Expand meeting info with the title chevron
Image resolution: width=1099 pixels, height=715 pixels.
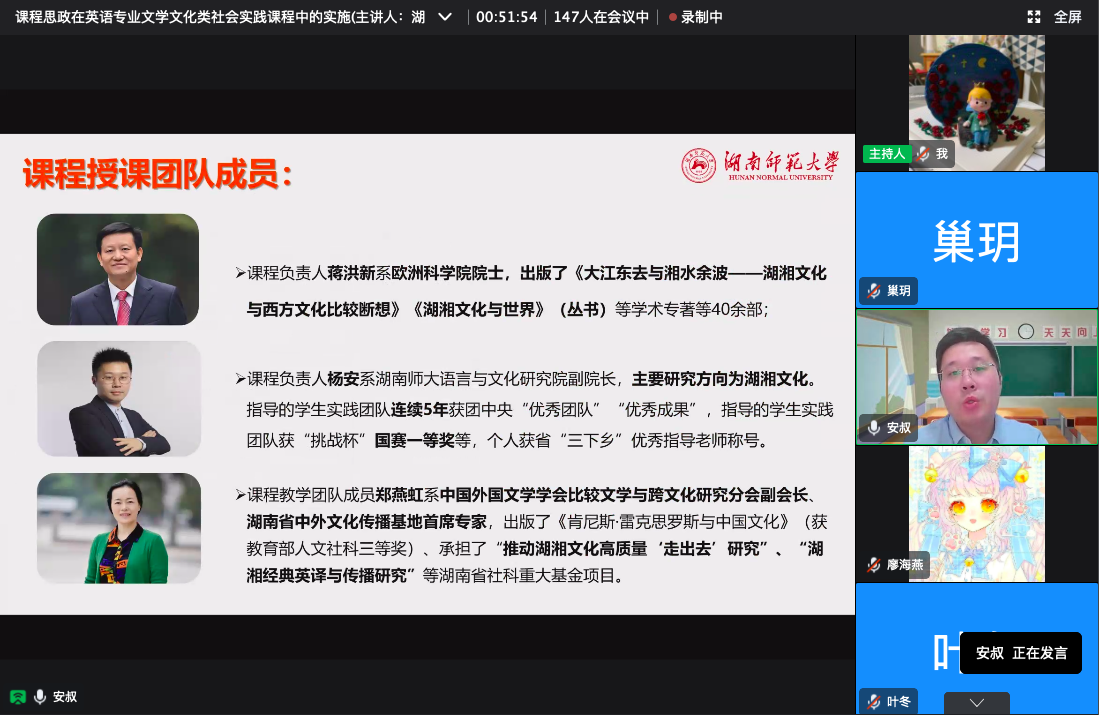coord(445,17)
